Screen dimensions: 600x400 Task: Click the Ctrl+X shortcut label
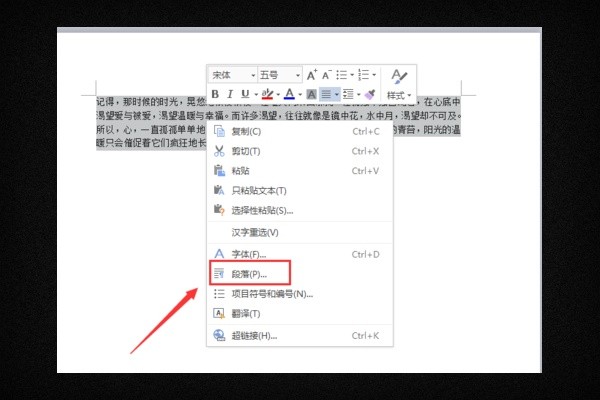[x=365, y=151]
